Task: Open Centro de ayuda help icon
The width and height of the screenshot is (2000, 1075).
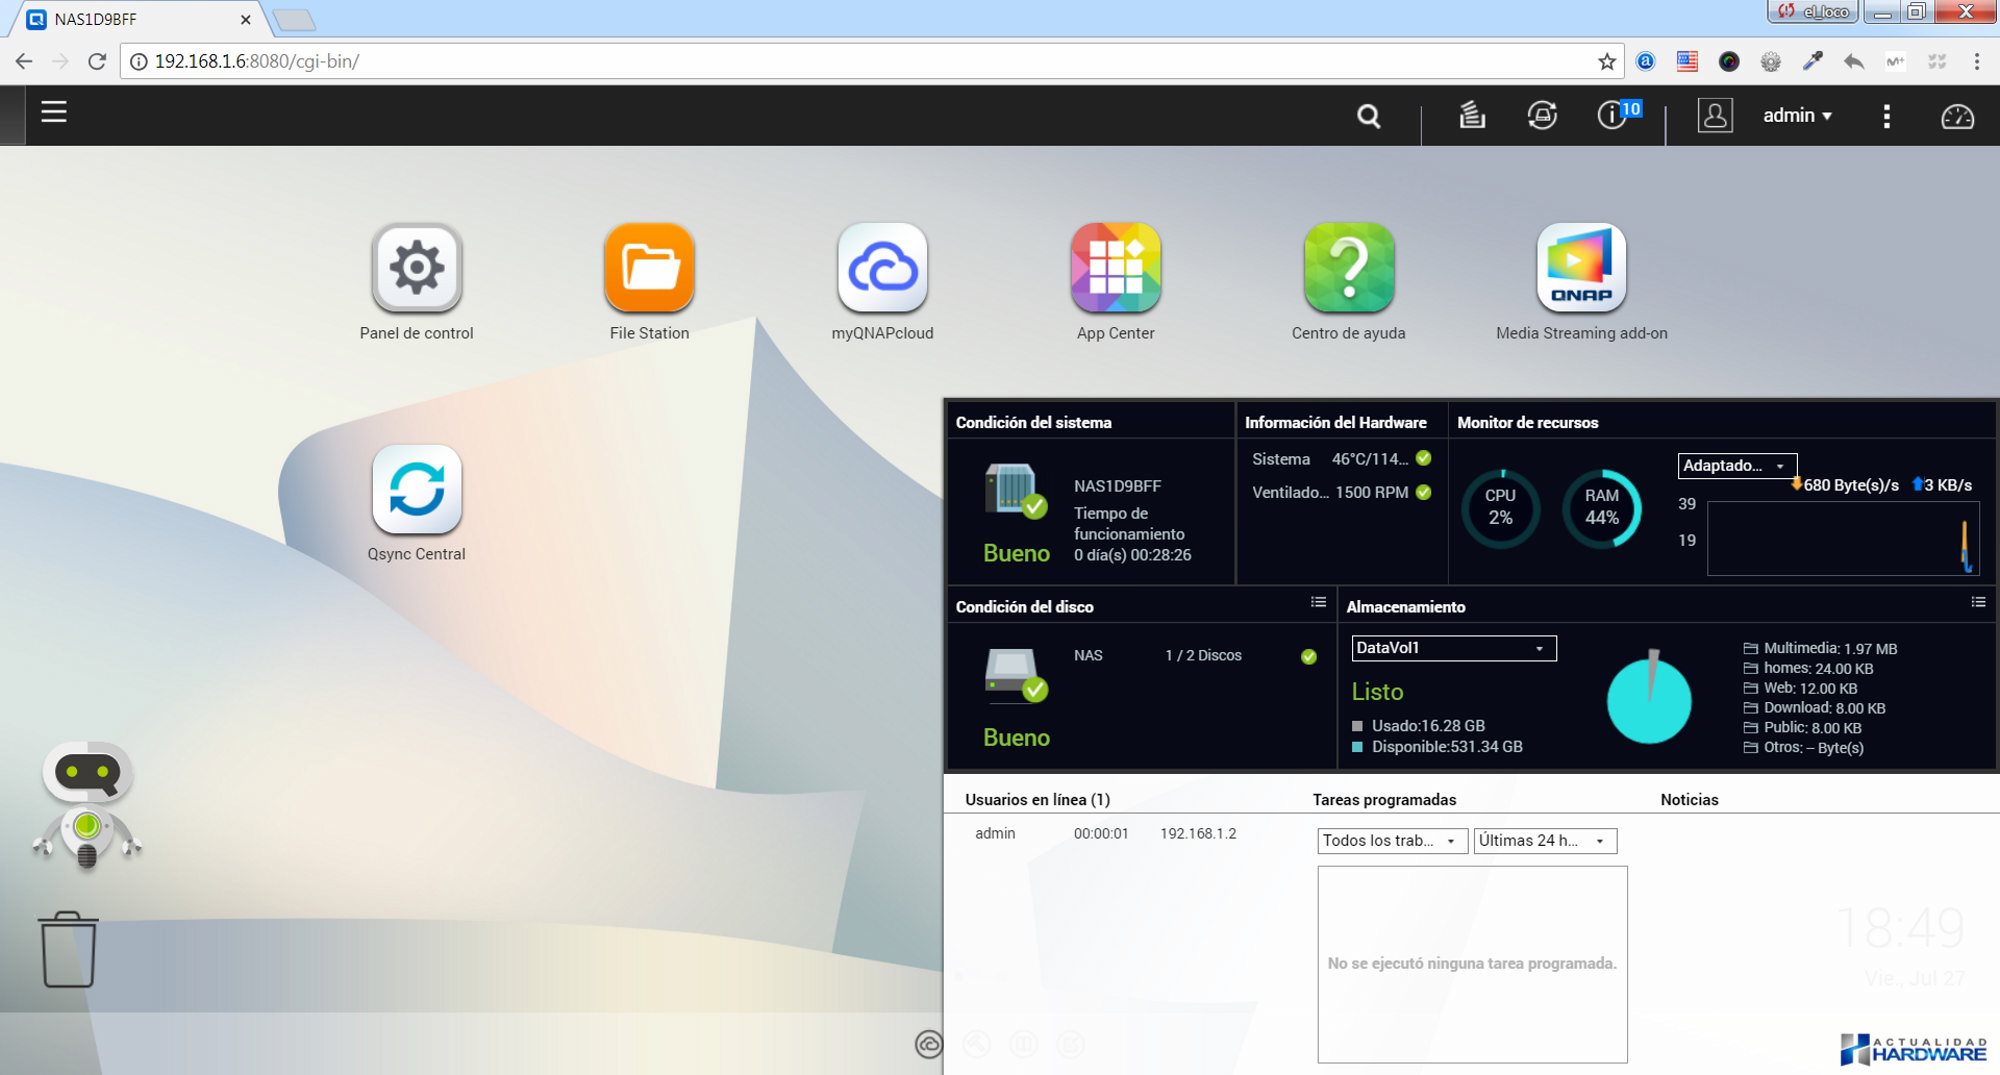Action: [1348, 268]
